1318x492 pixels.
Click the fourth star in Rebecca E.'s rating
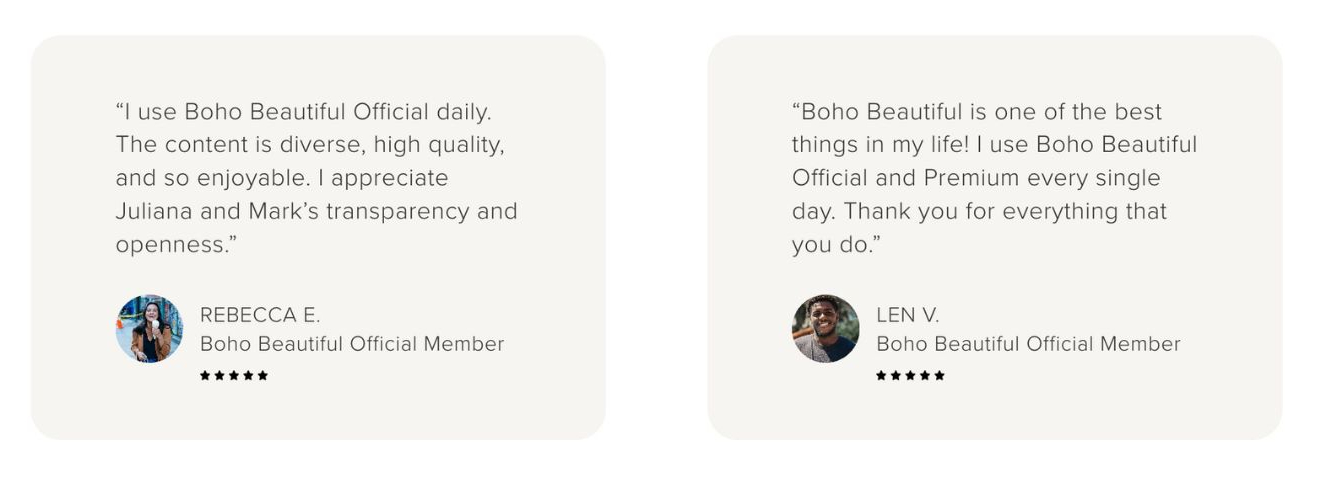(248, 375)
